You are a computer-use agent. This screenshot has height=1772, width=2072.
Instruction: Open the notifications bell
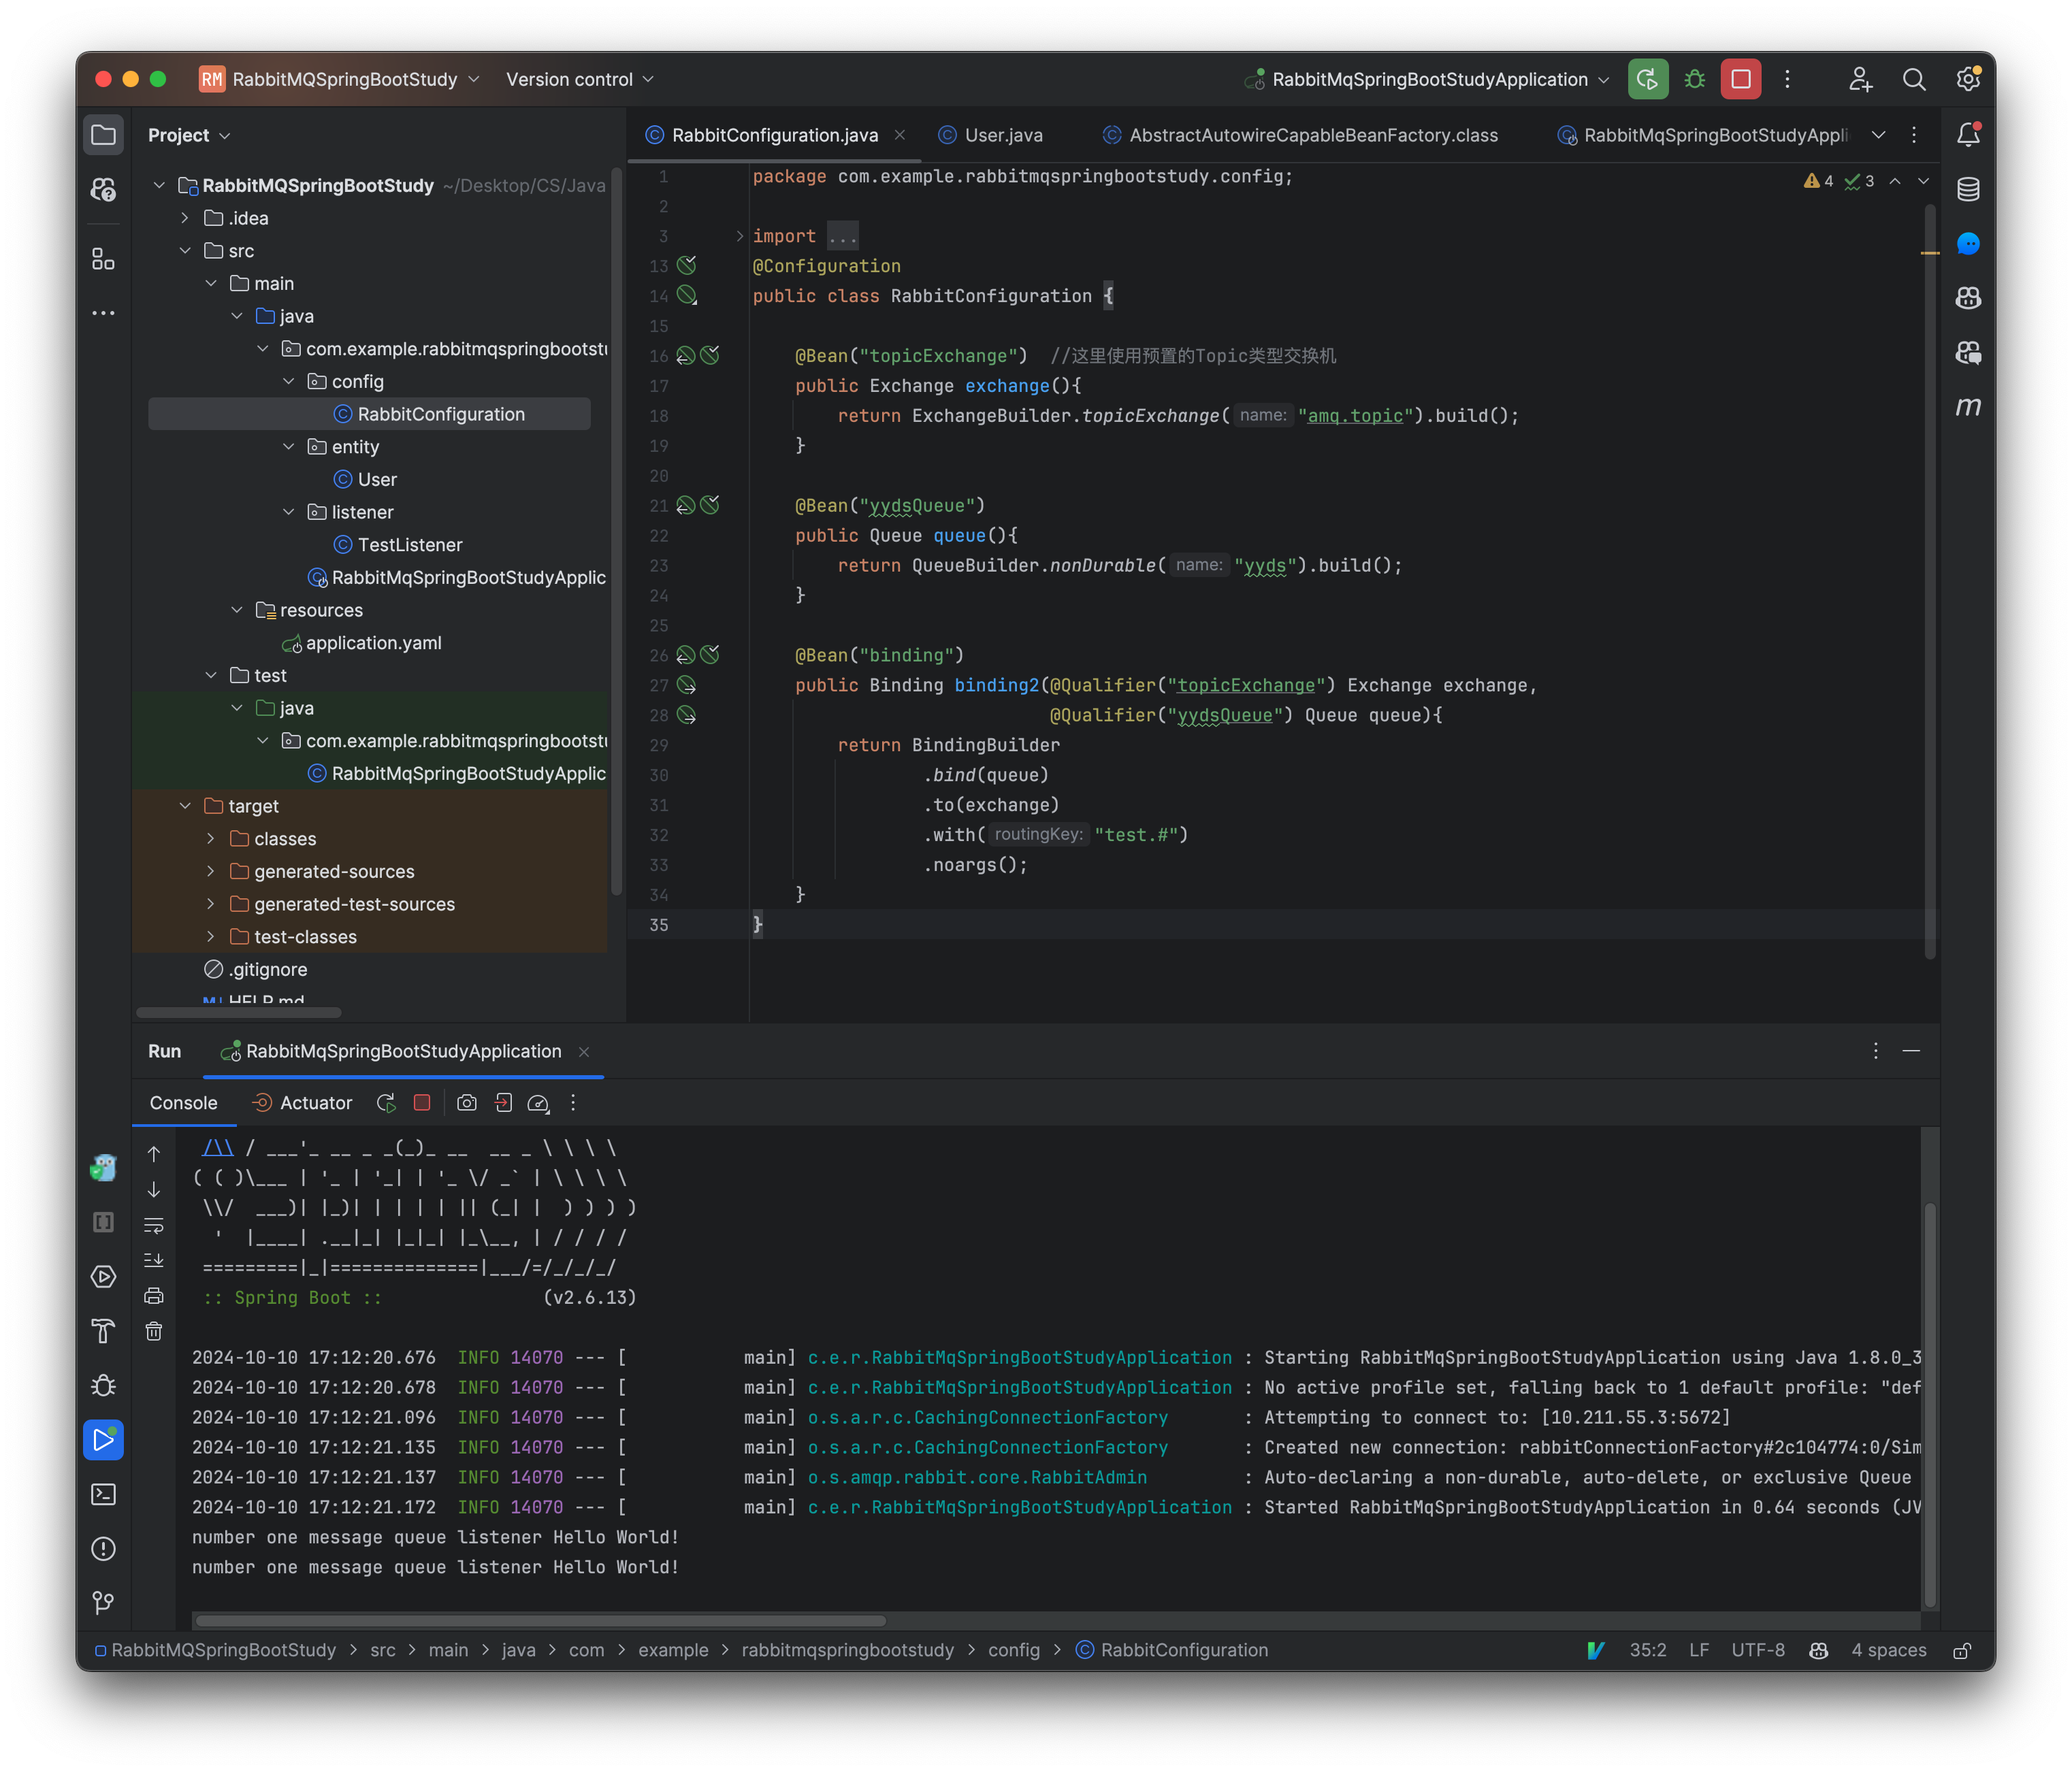[x=1968, y=134]
